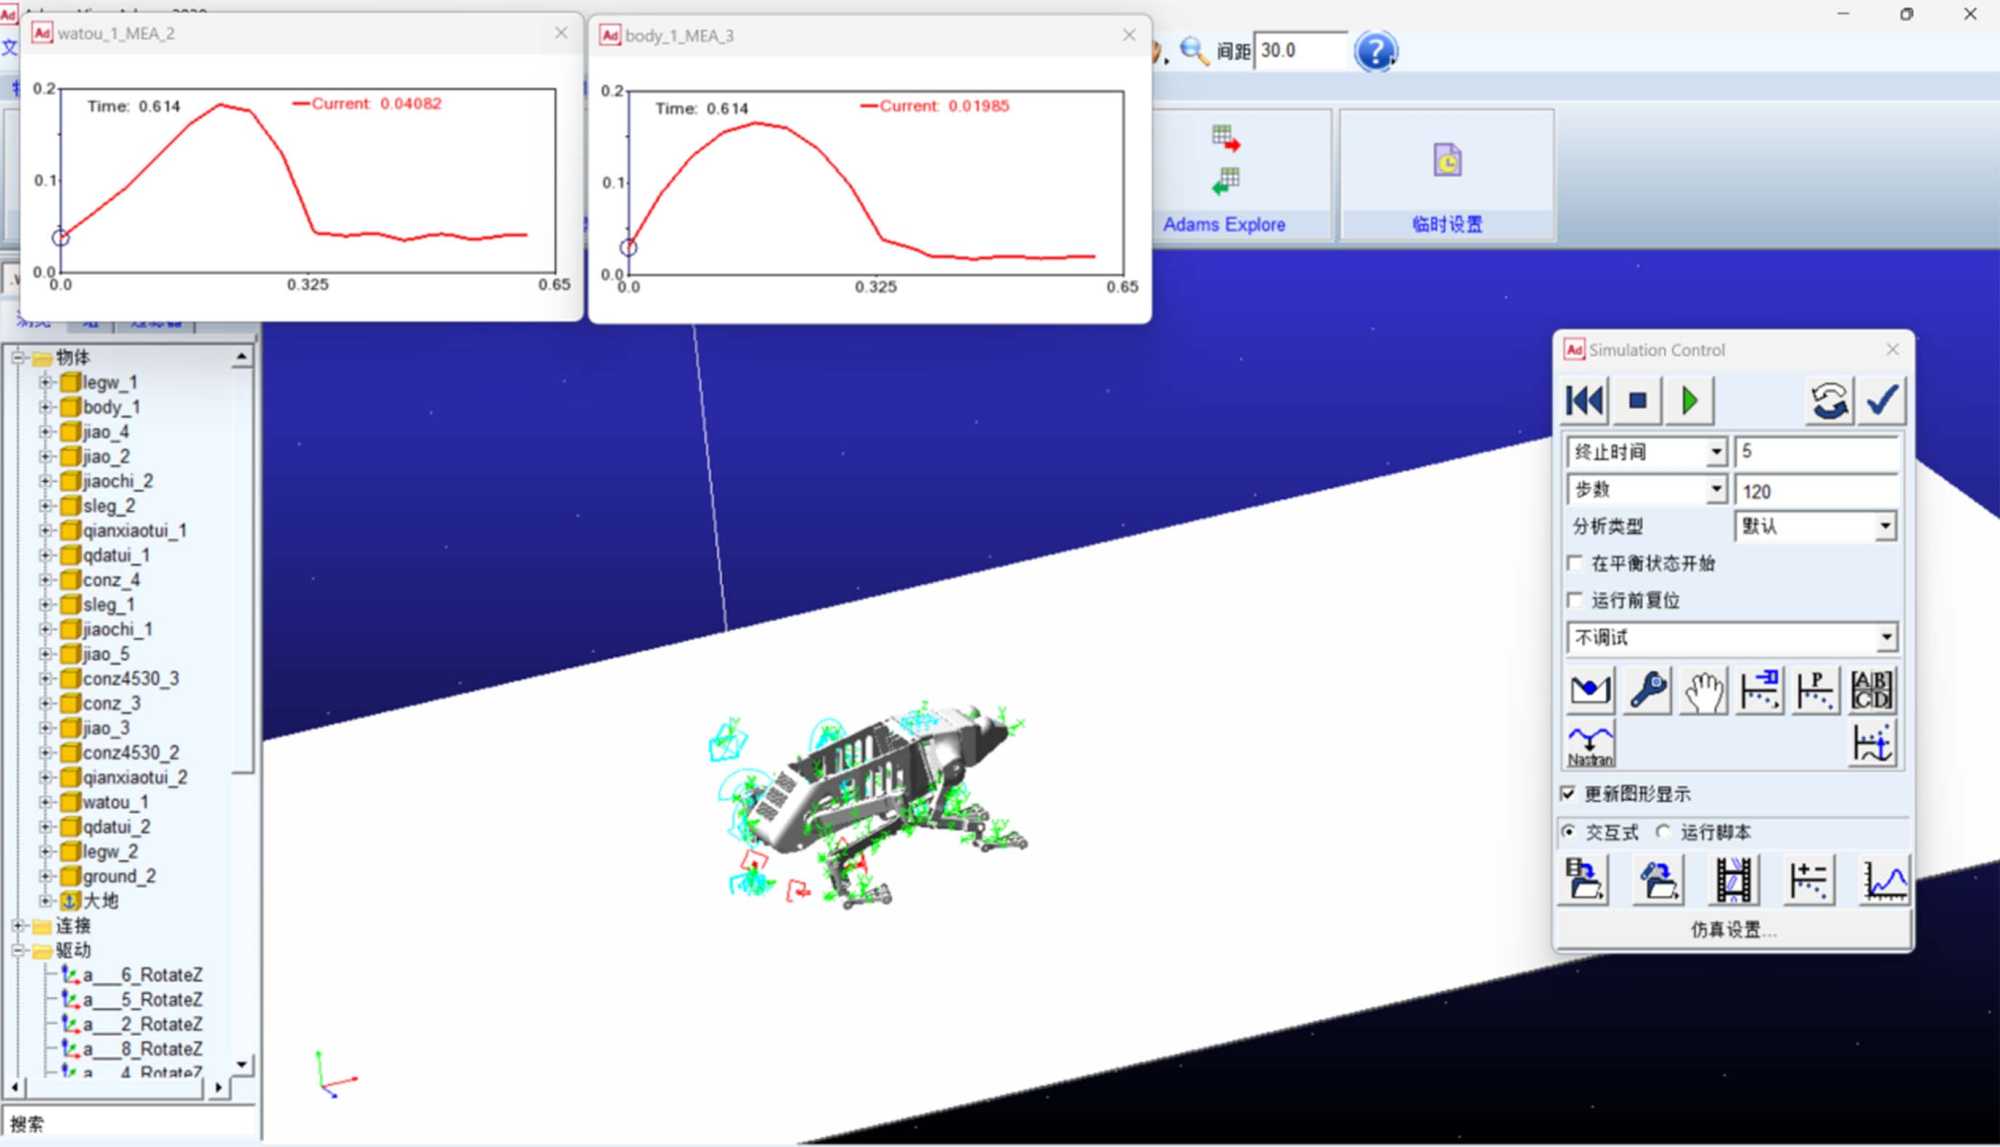Stop simulation with the square button

pos(1637,401)
